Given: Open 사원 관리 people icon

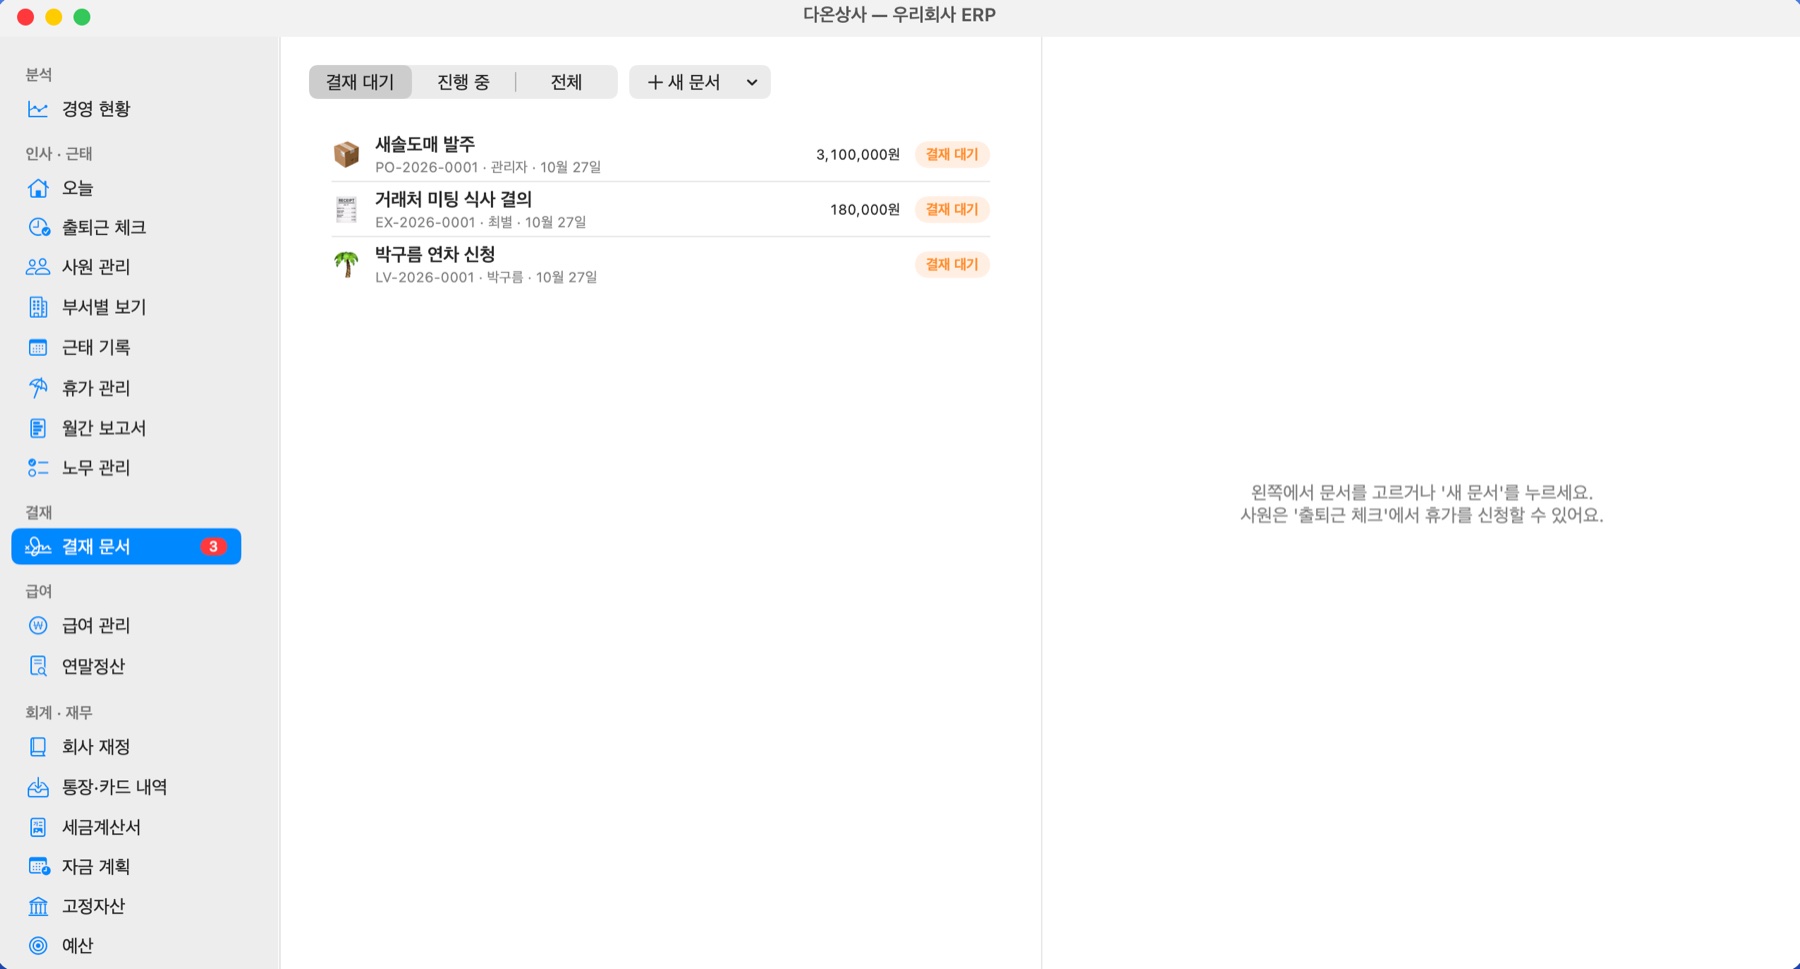Looking at the screenshot, I should click(38, 267).
